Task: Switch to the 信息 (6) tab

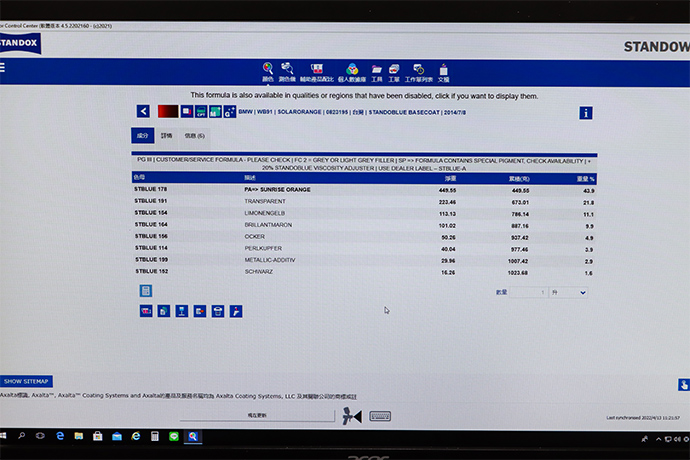Action: 195,136
